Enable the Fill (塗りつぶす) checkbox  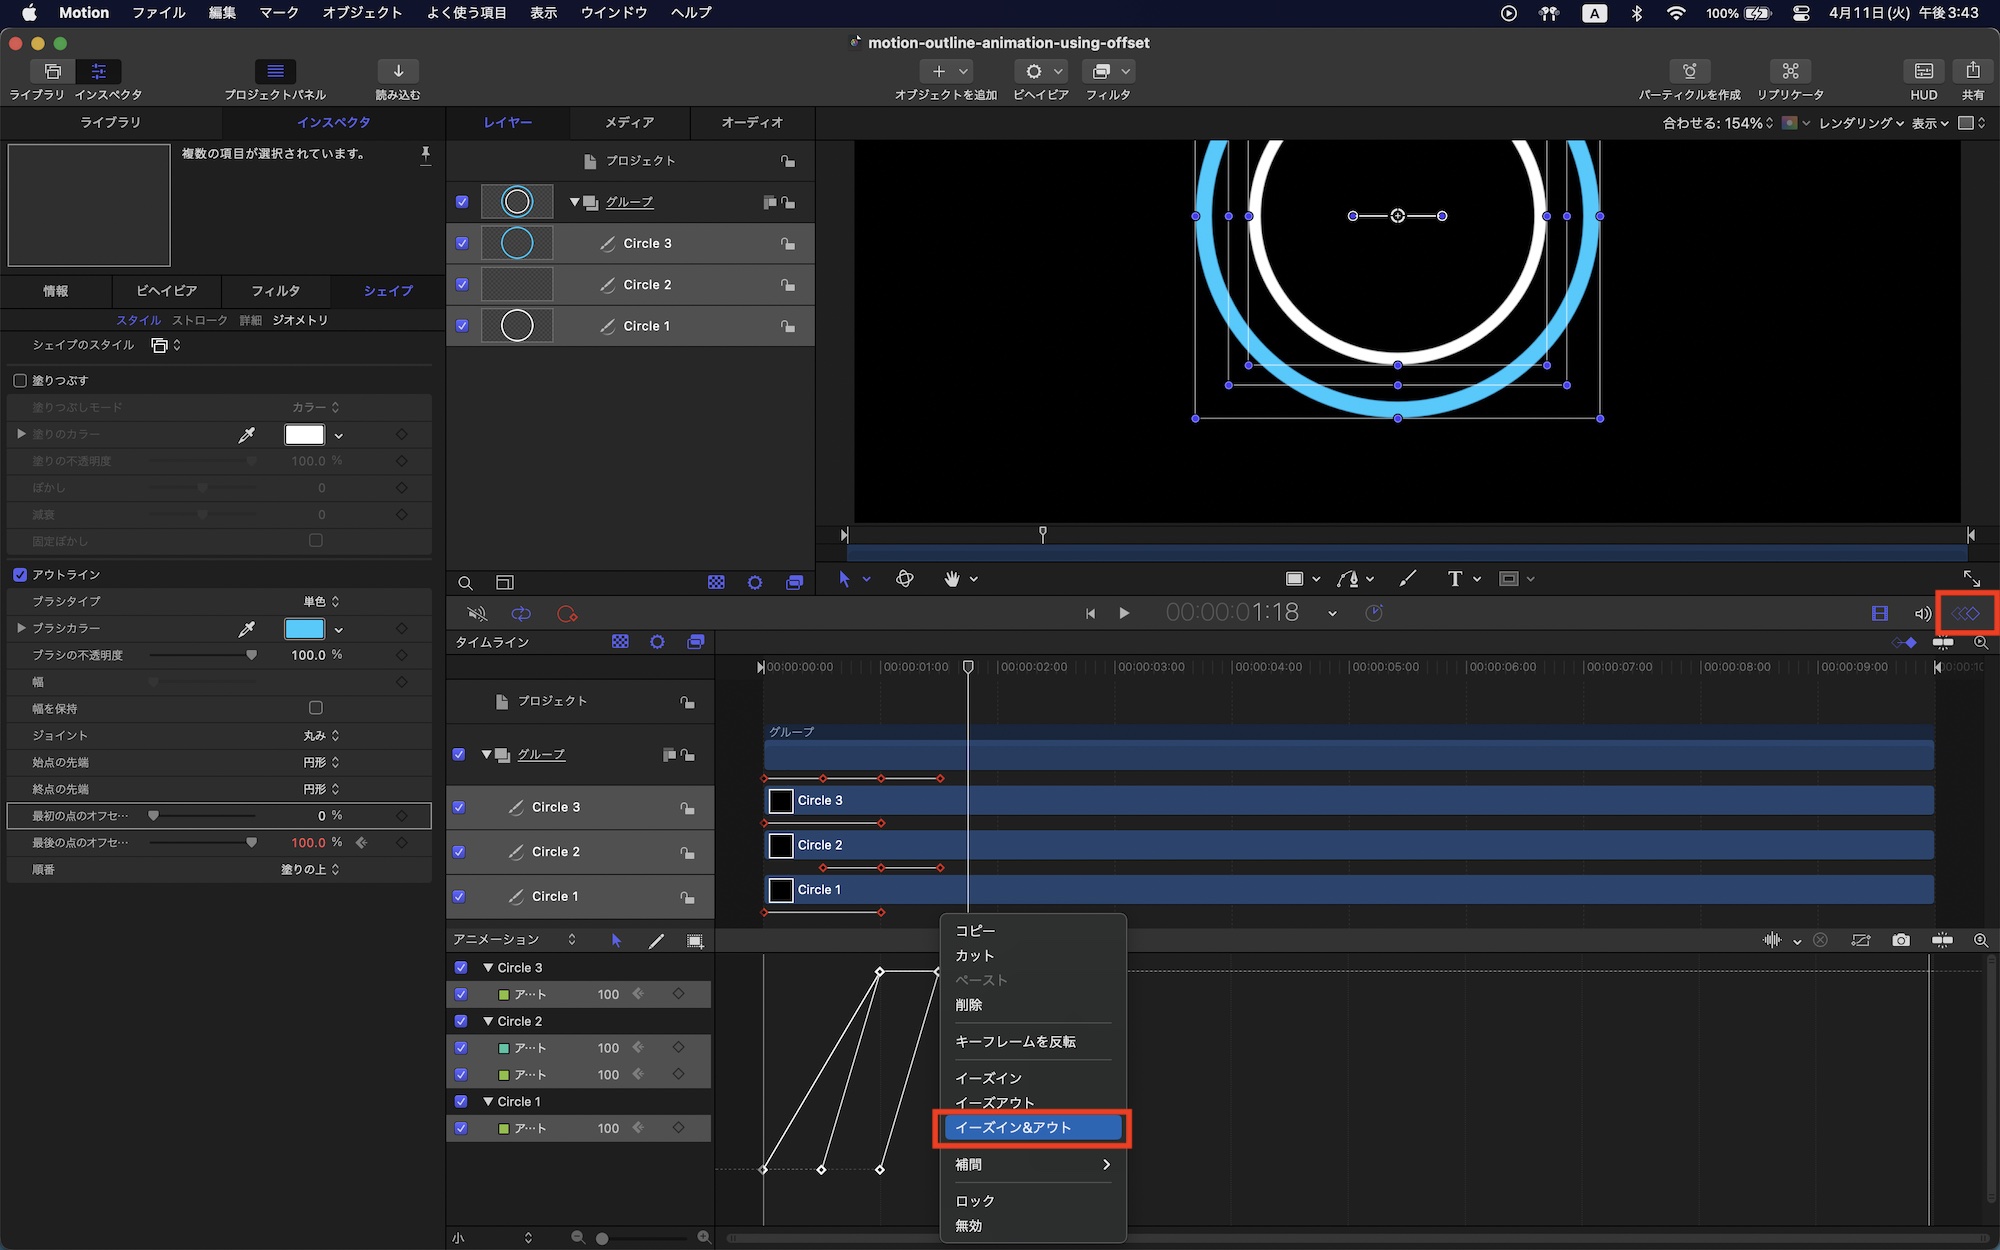pyautogui.click(x=20, y=381)
